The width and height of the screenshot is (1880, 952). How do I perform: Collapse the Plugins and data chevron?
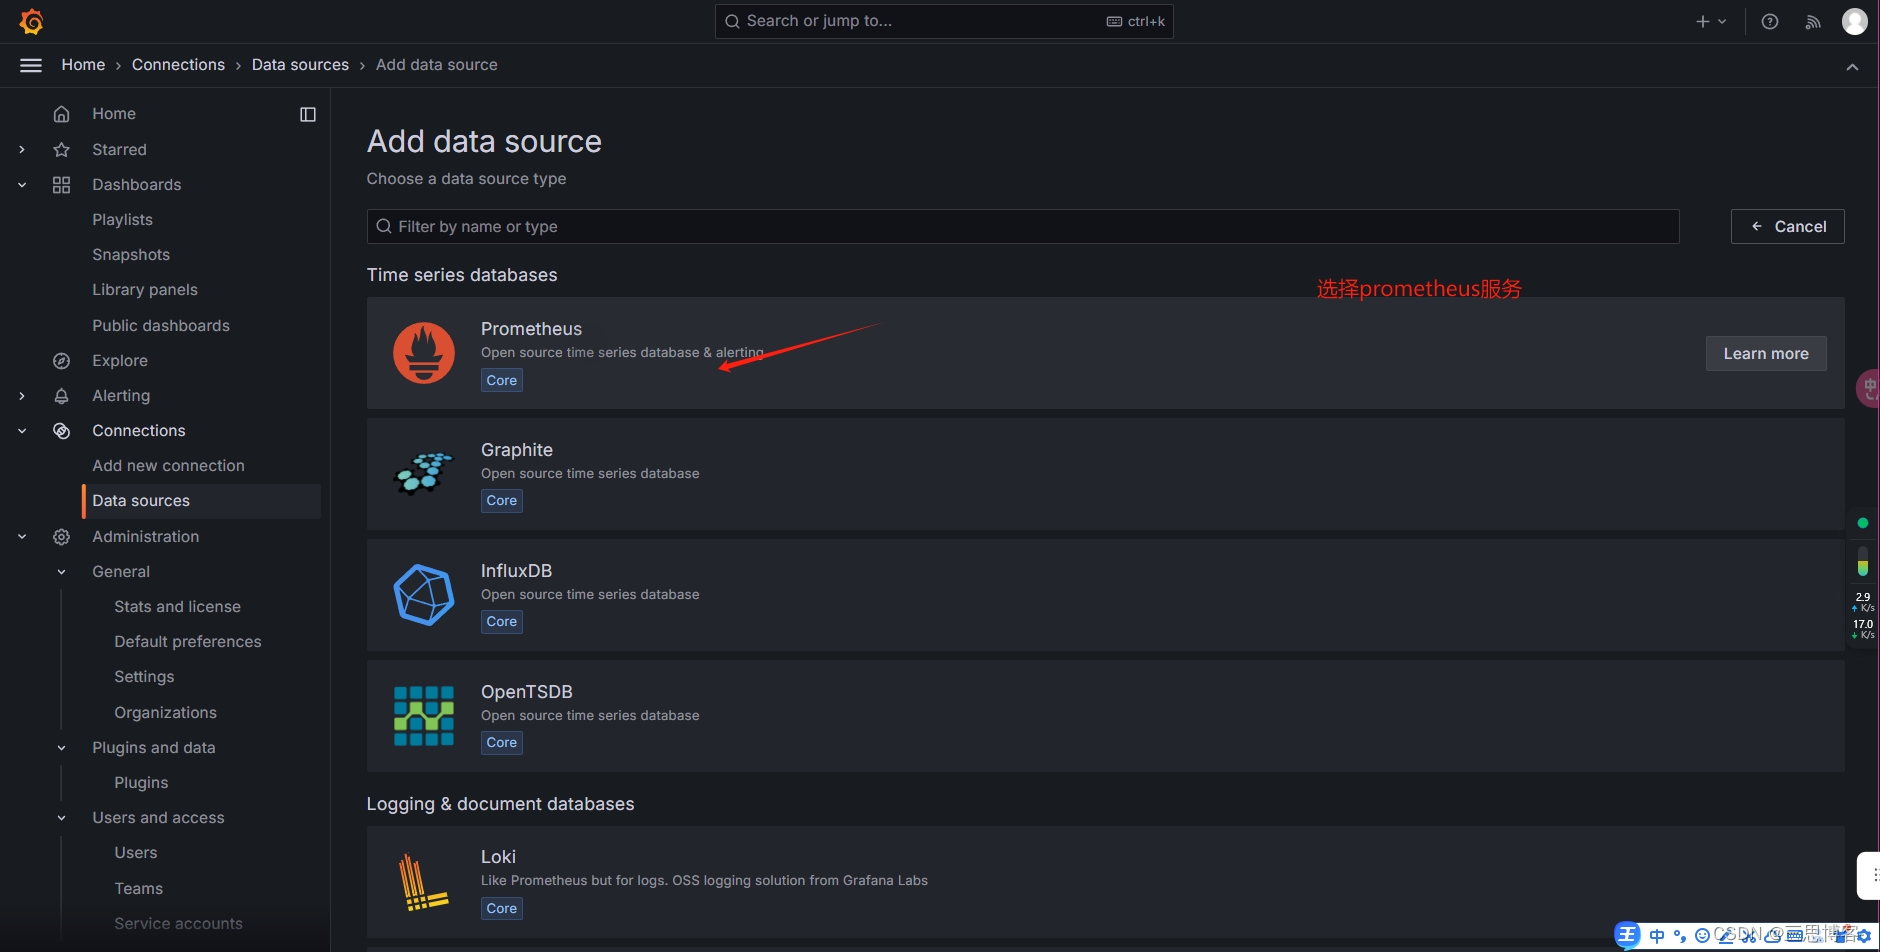point(62,748)
